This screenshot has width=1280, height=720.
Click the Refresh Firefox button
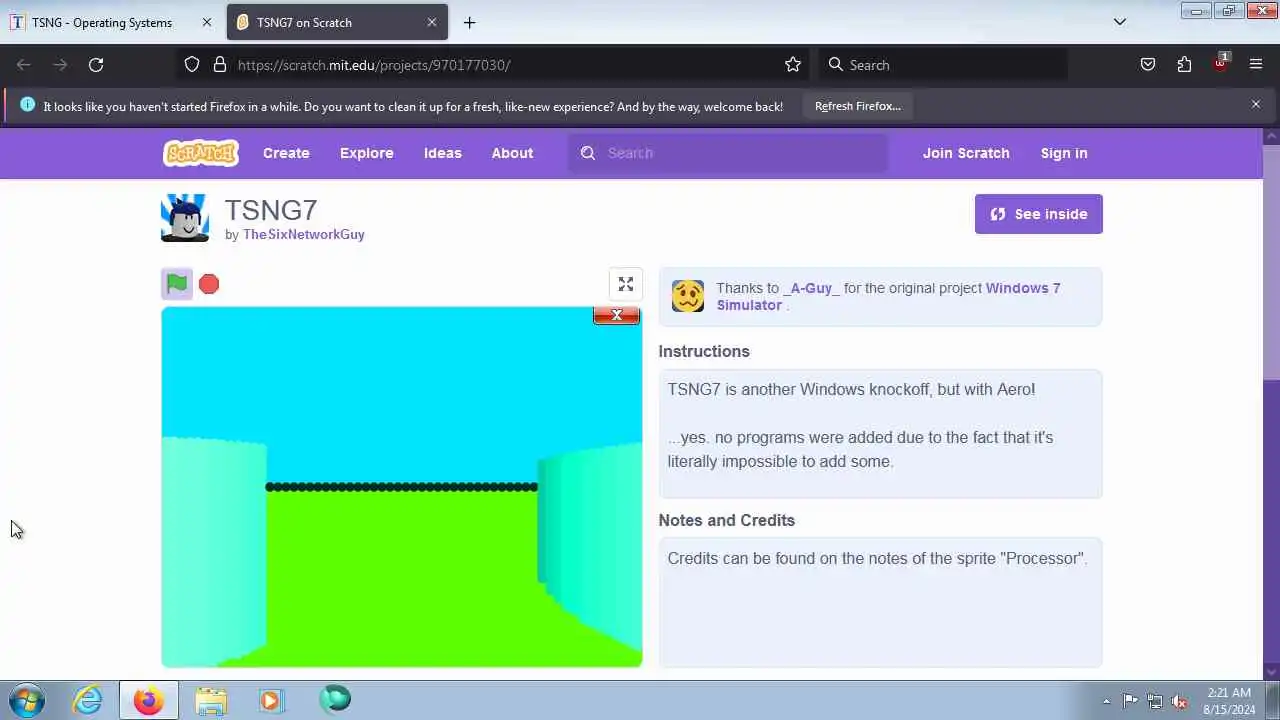pyautogui.click(x=858, y=106)
